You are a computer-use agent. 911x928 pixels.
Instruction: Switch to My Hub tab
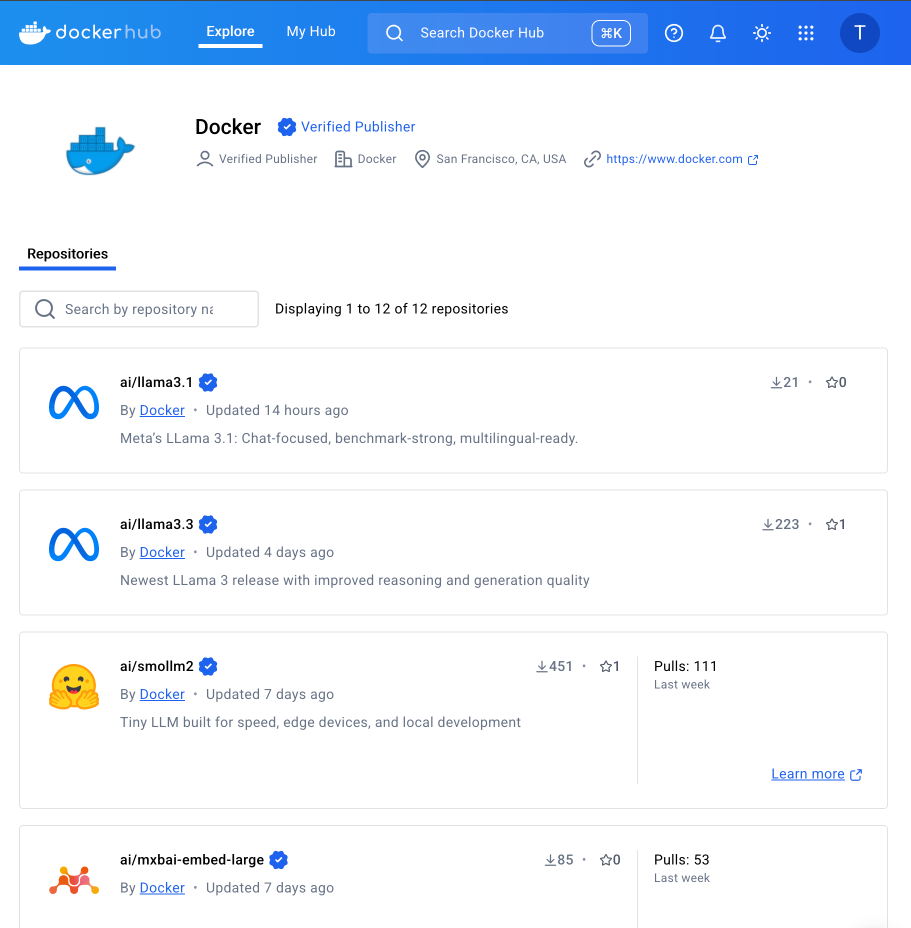click(x=311, y=31)
